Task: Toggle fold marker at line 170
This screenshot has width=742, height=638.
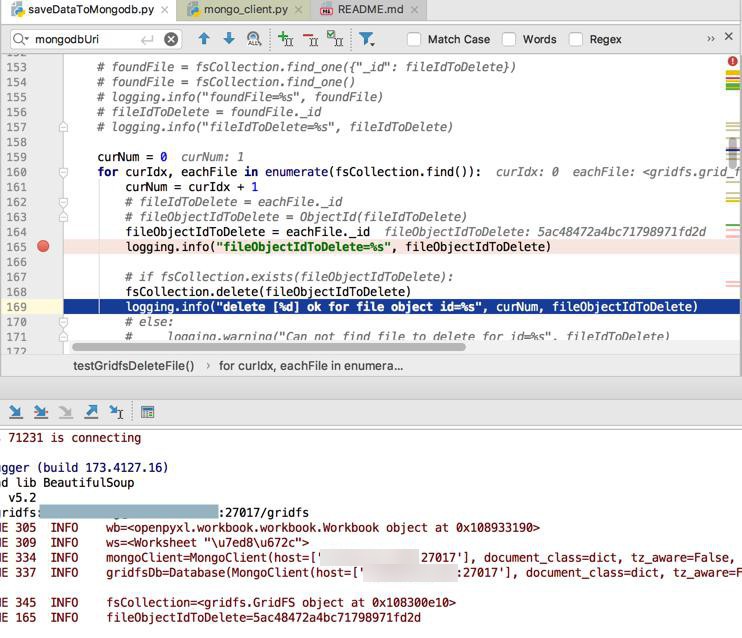Action: click(63, 322)
